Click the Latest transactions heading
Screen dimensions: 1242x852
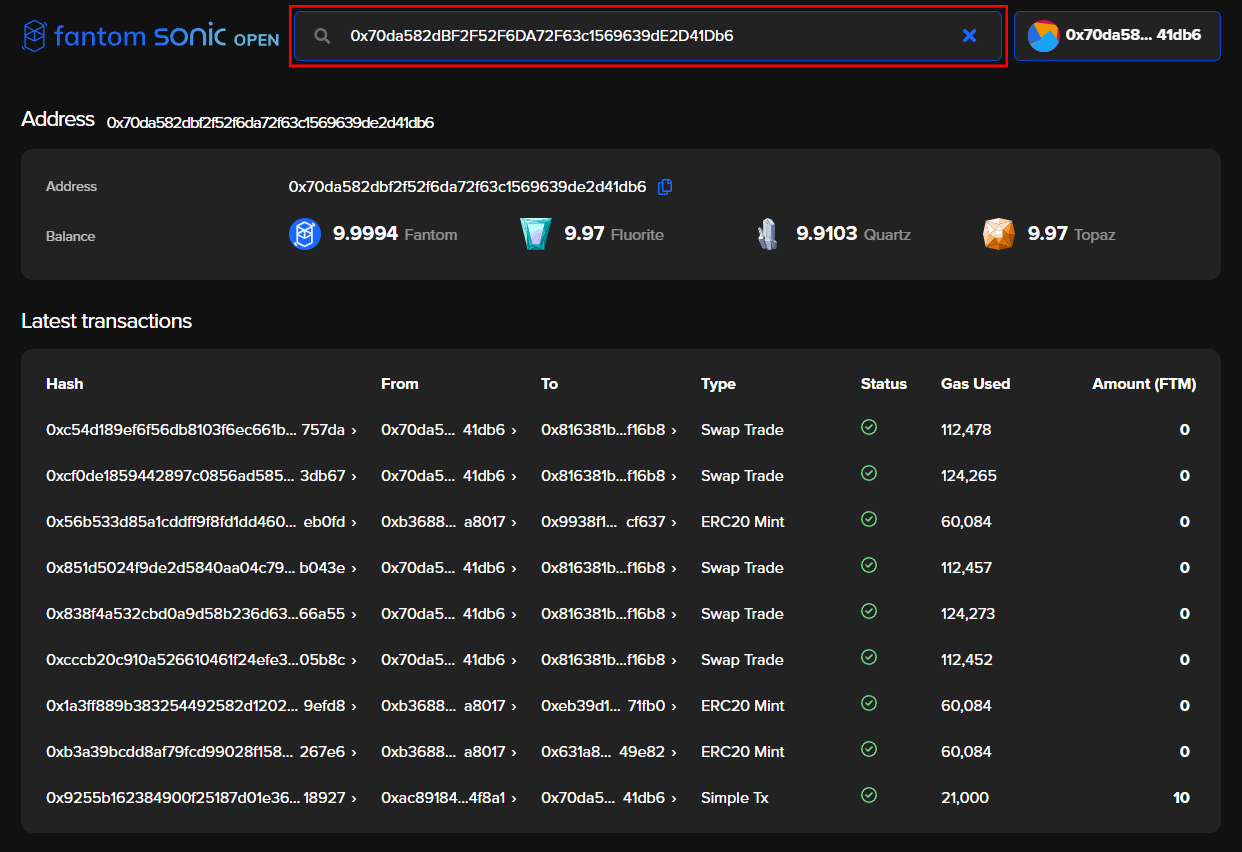107,321
